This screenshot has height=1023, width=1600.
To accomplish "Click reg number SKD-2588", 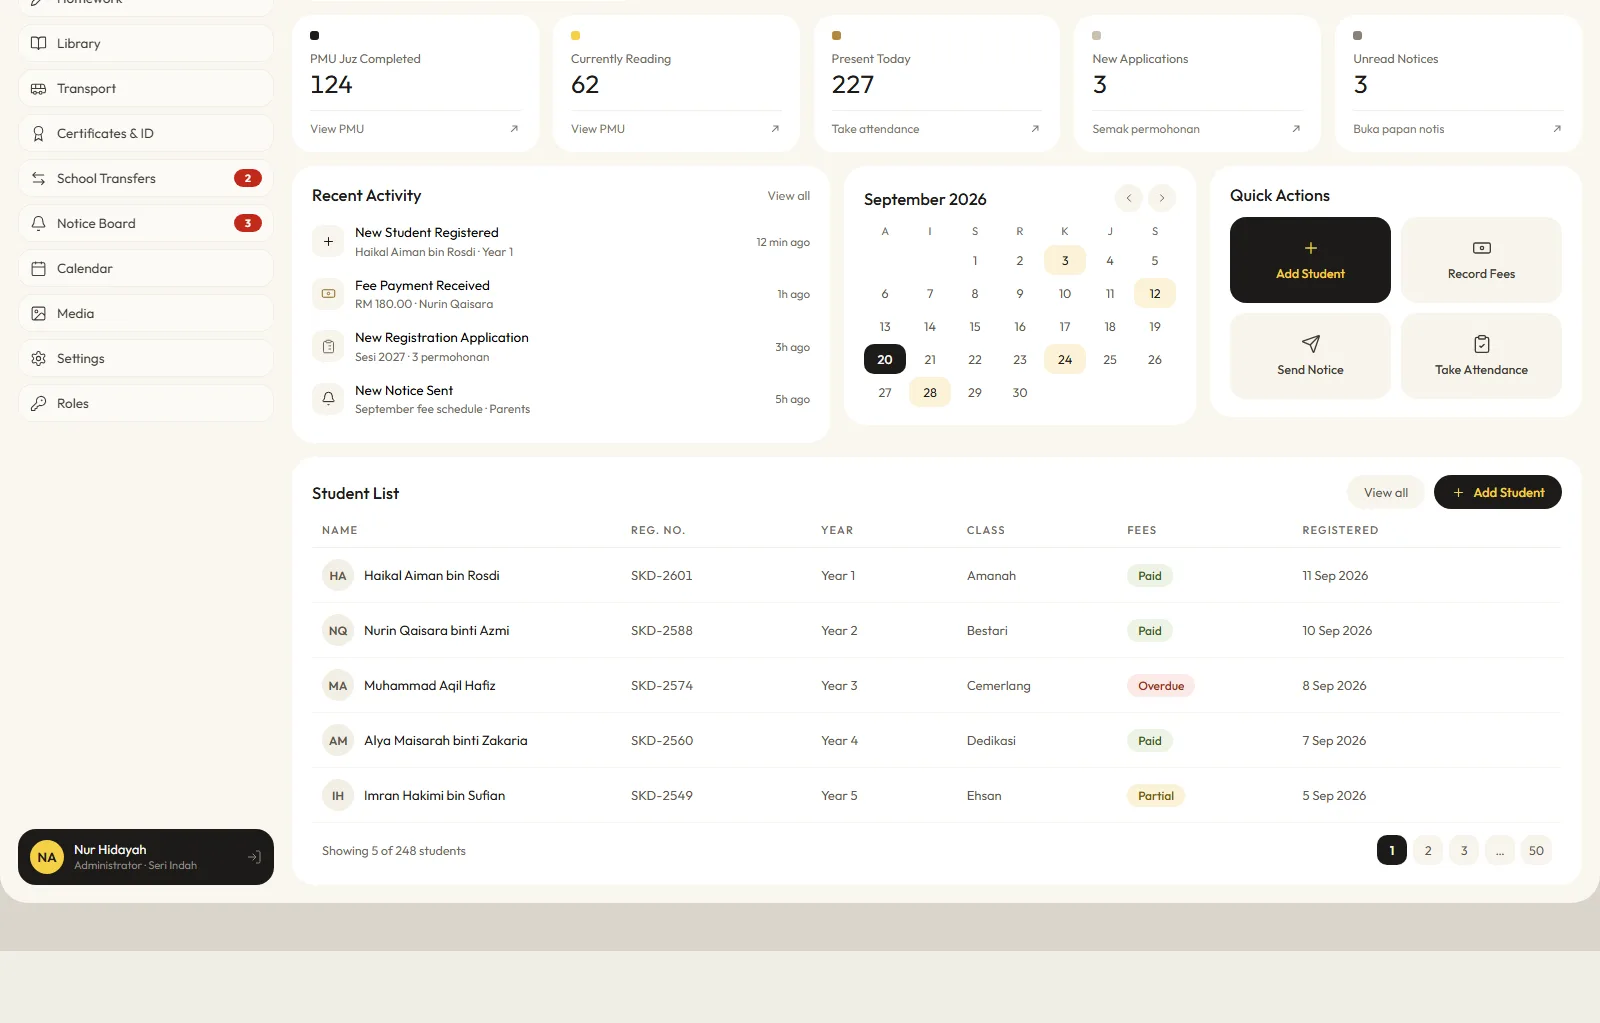I will click(662, 631).
